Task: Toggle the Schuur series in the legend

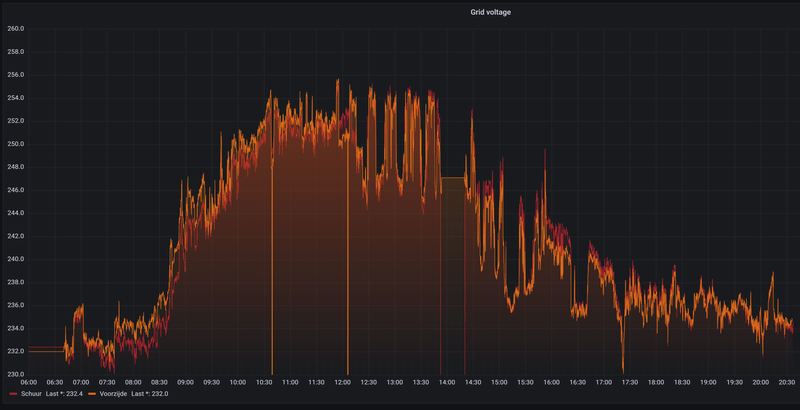Action: coord(31,394)
